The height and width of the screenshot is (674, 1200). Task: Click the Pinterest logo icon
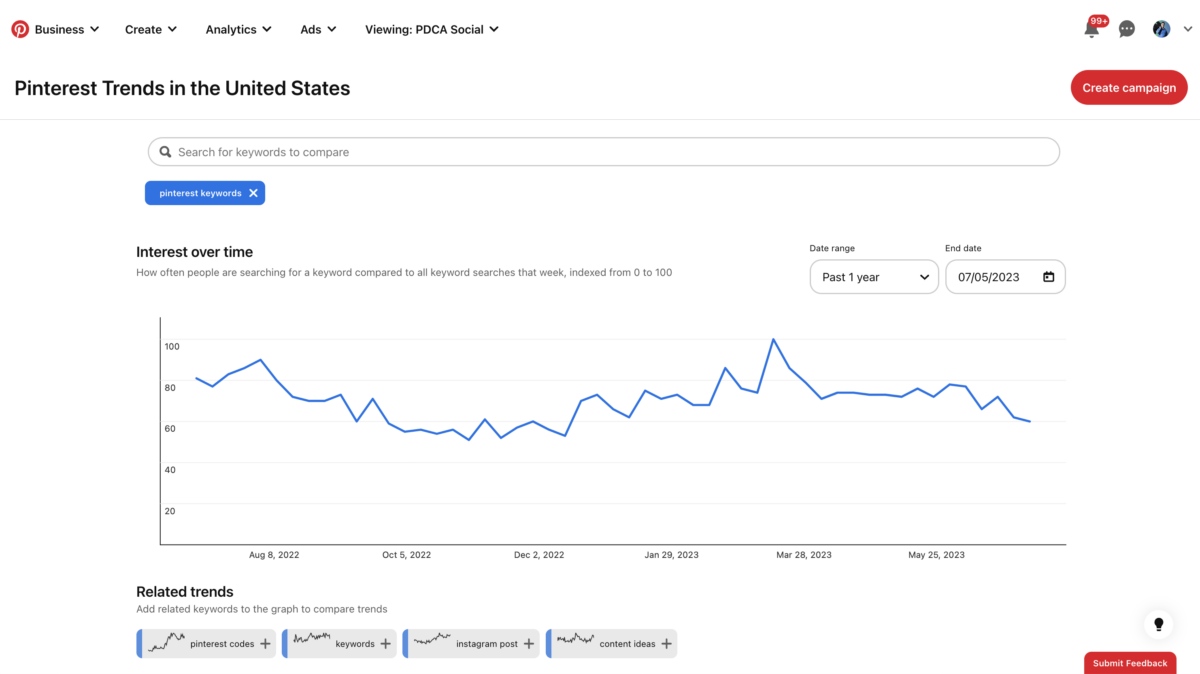pos(20,29)
